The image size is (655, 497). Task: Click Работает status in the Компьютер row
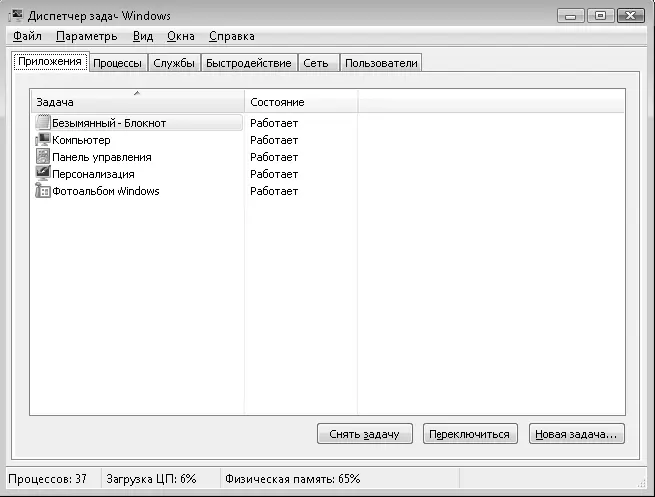[274, 140]
